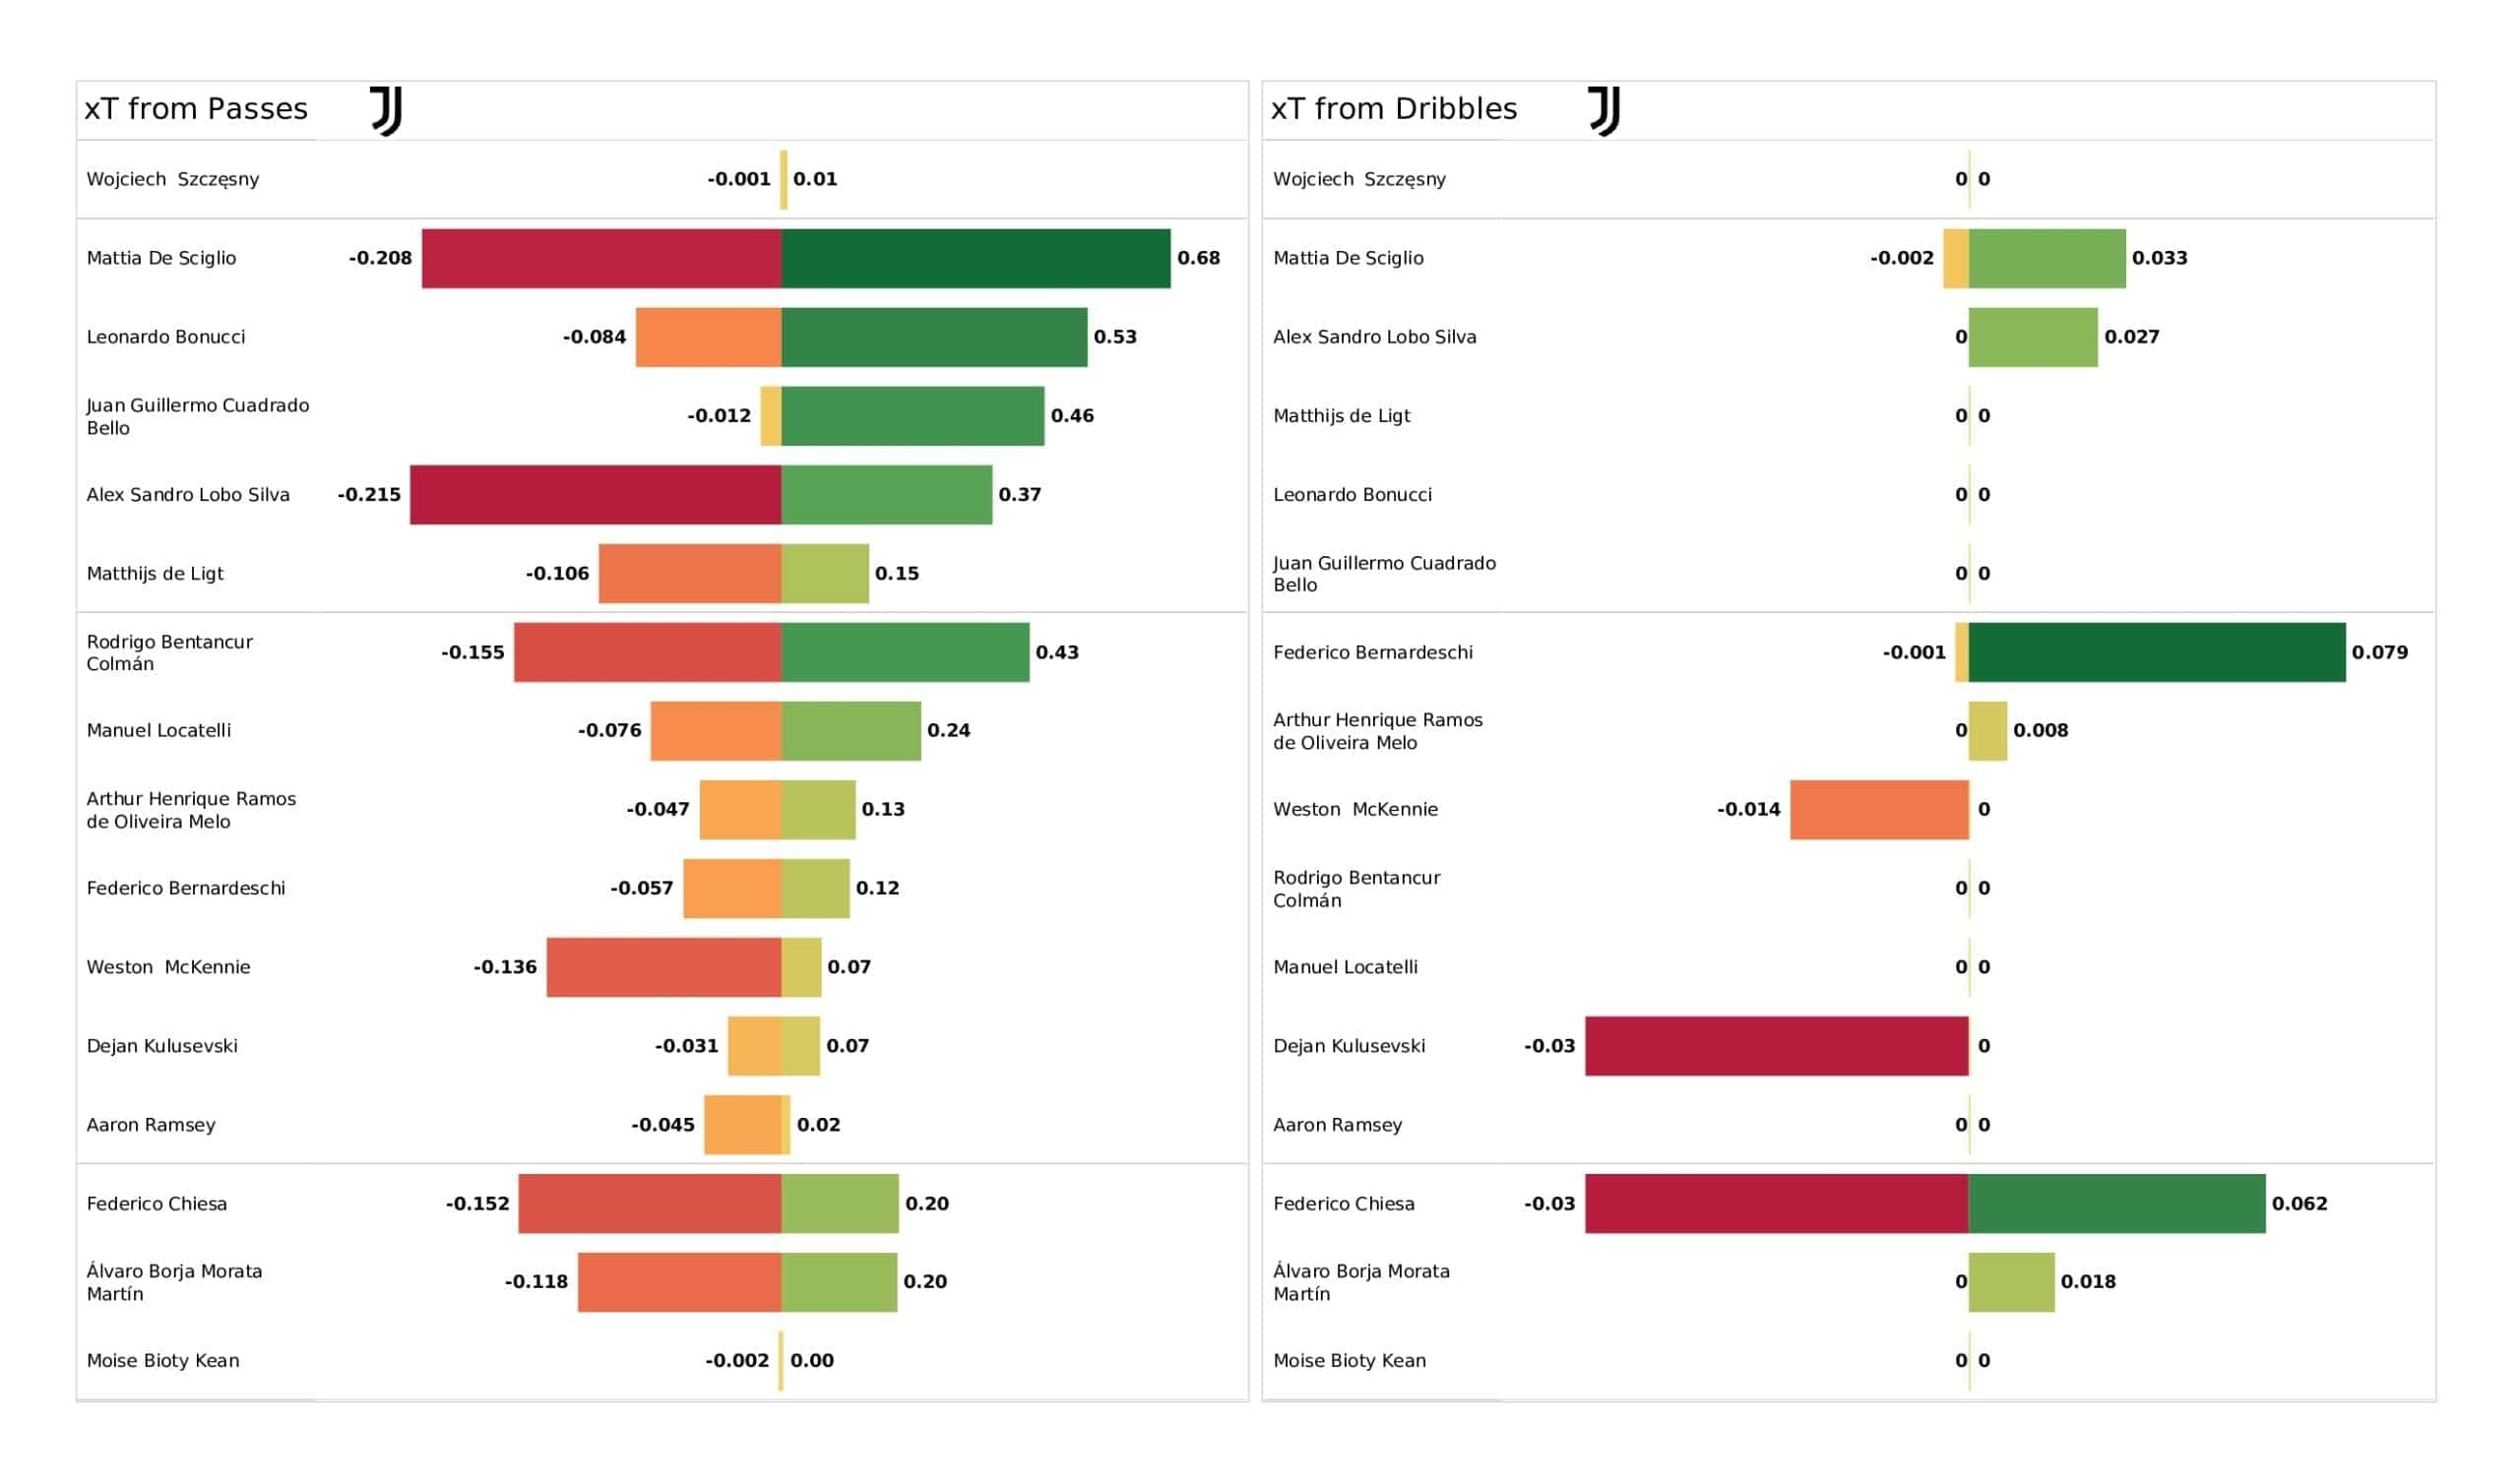Image resolution: width=2520 pixels, height=1480 pixels.
Task: Click the Juventus logo beside xT from Dribbles
Action: point(1603,110)
